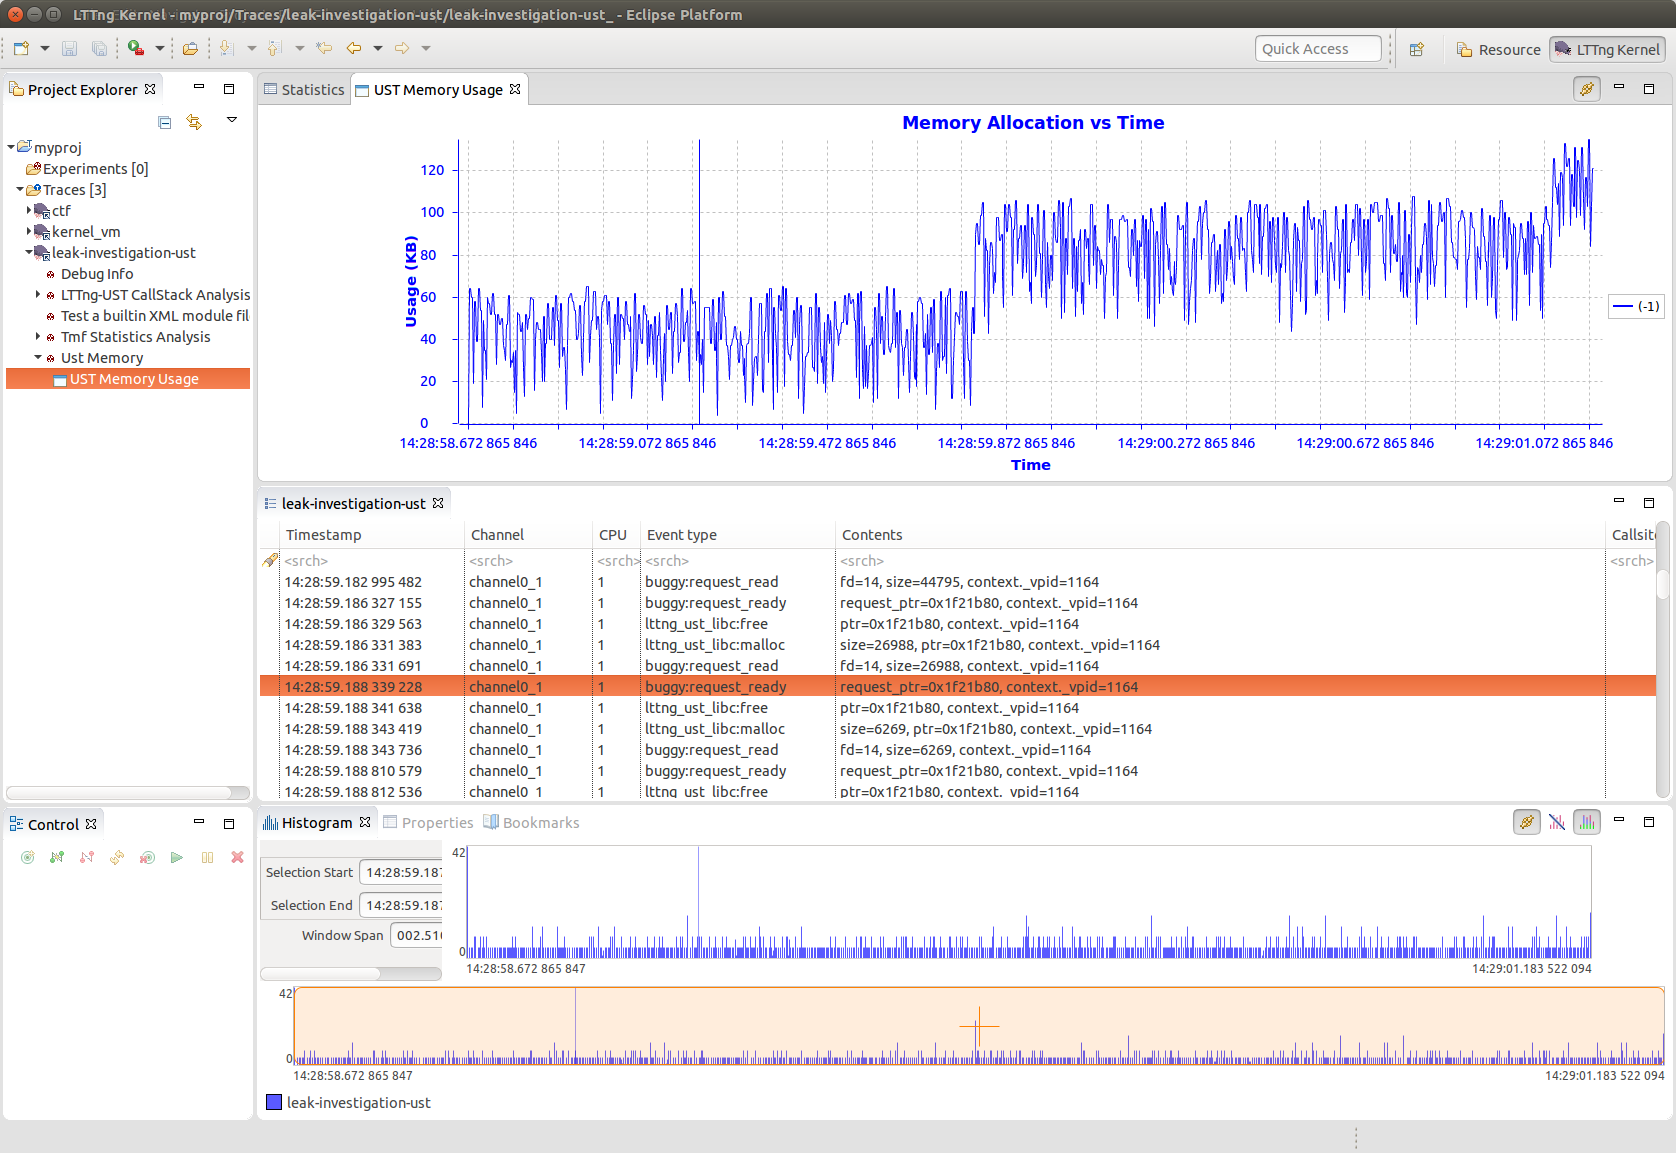Click the New wizard toolbar icon
Screen dimensions: 1676x1153
(21, 48)
